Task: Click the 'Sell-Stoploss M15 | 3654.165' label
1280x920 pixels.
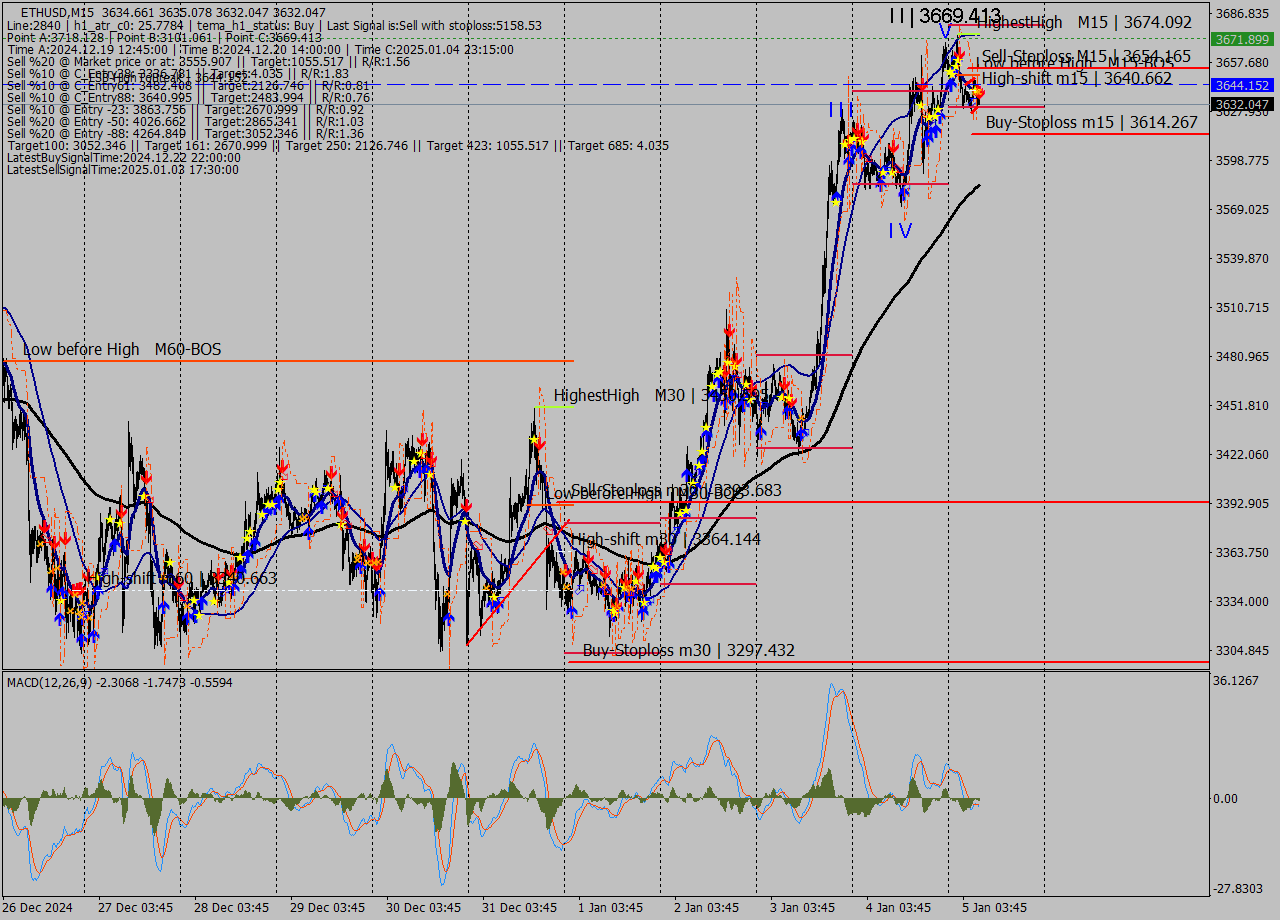Action: (x=1086, y=56)
